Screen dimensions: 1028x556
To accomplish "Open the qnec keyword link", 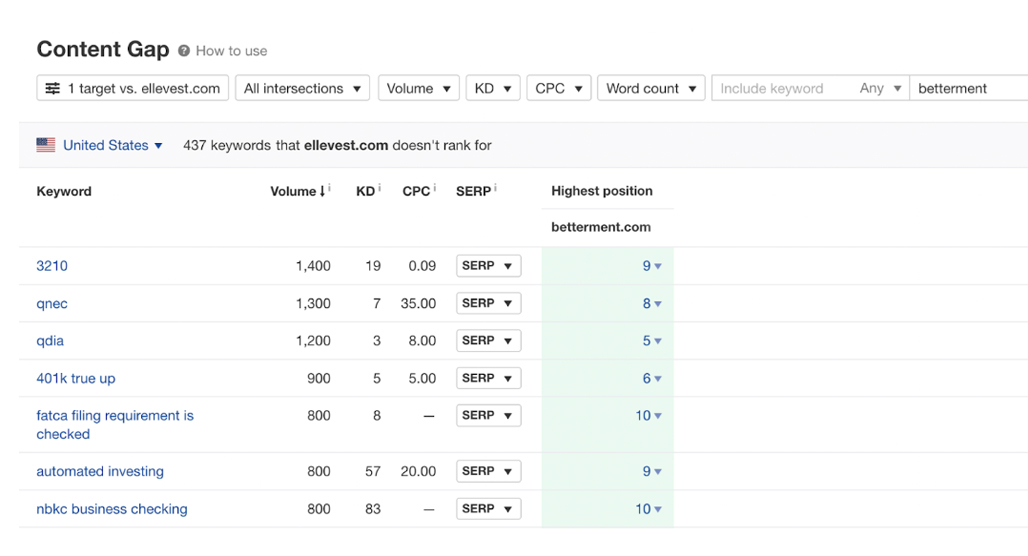I will pyautogui.click(x=52, y=304).
